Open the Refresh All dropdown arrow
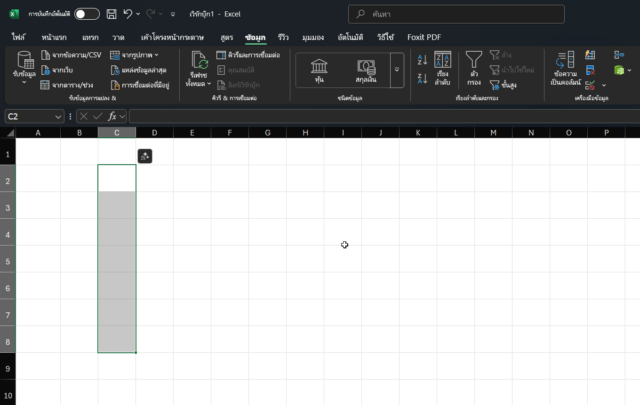 [209, 83]
